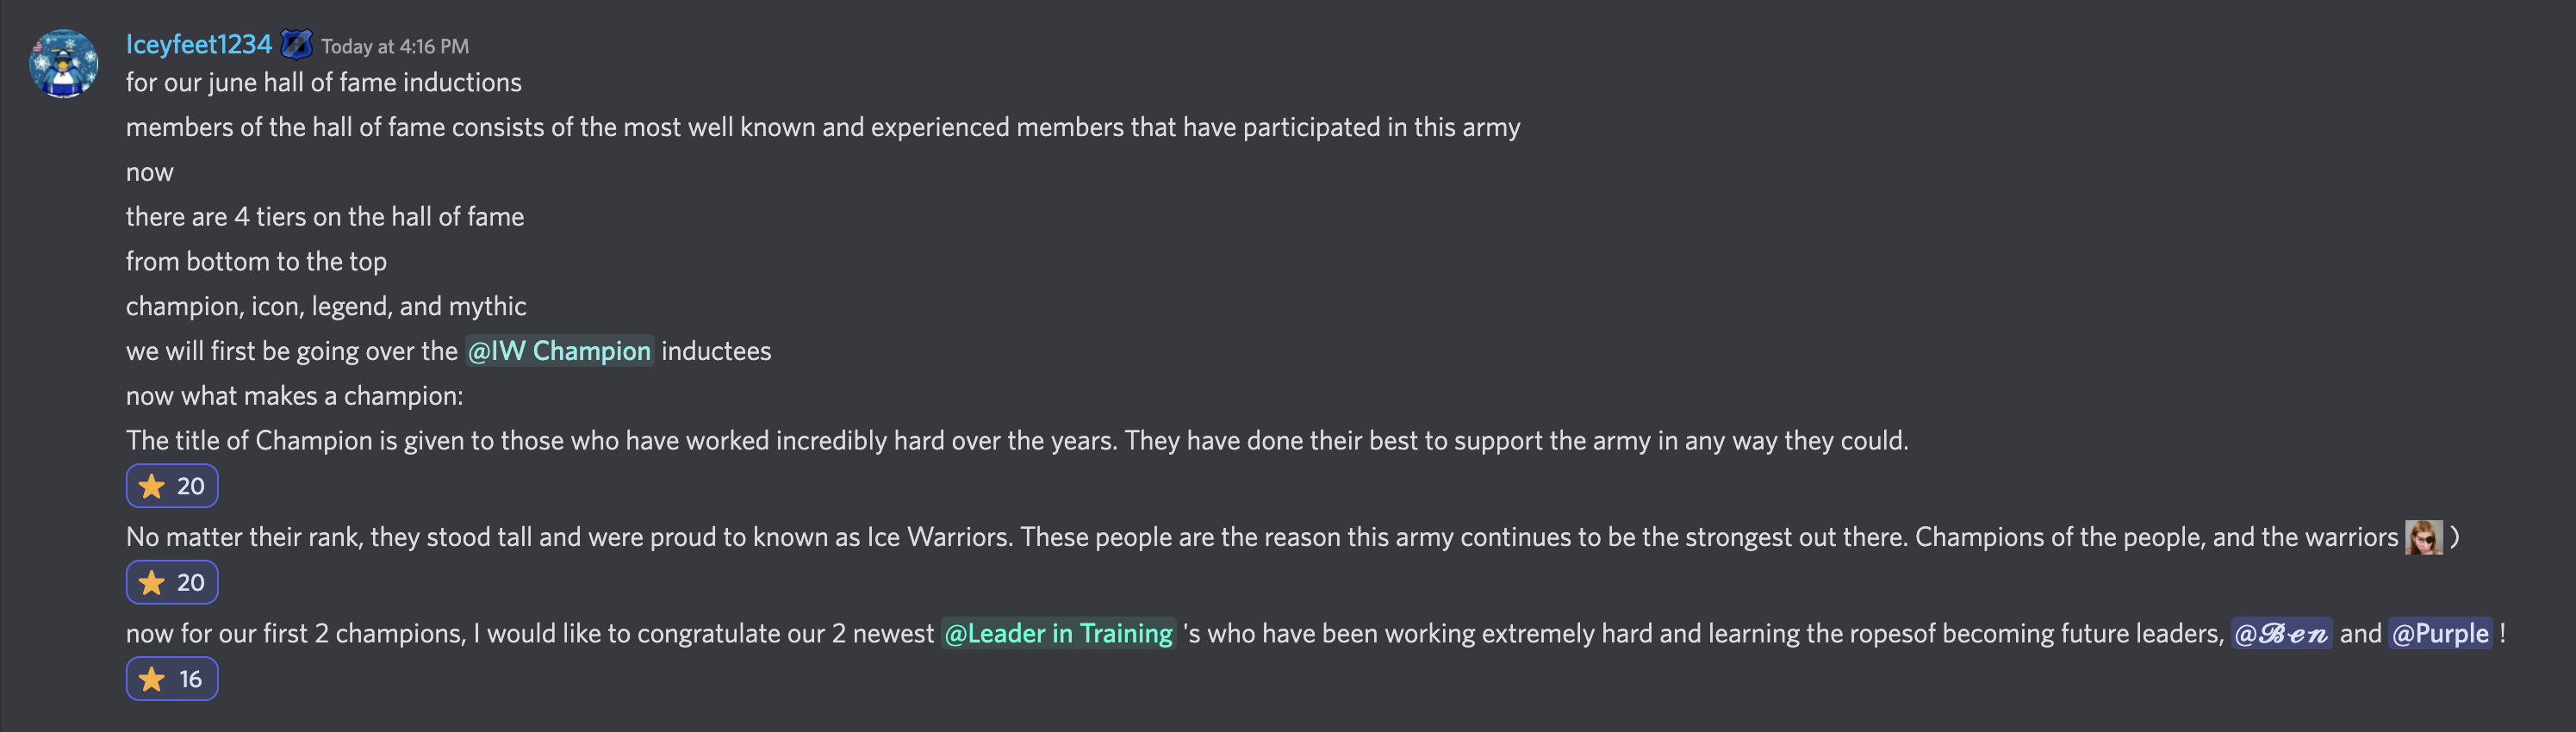
Task: Toggle star reaction under 'The title of Champion' message
Action: click(172, 486)
